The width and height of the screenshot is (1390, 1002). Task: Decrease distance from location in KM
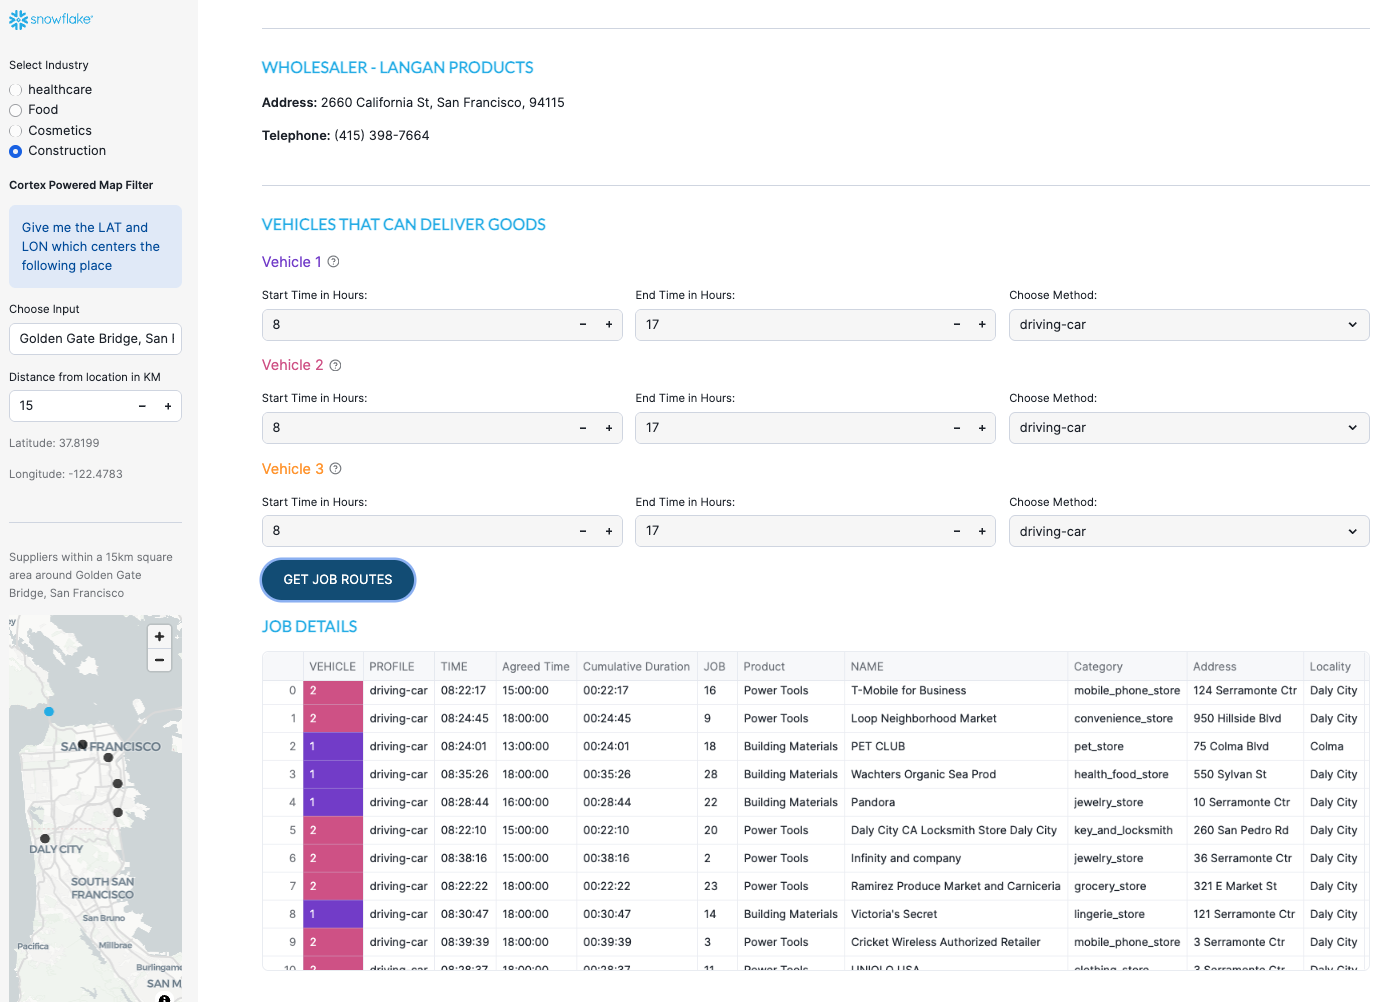[142, 406]
